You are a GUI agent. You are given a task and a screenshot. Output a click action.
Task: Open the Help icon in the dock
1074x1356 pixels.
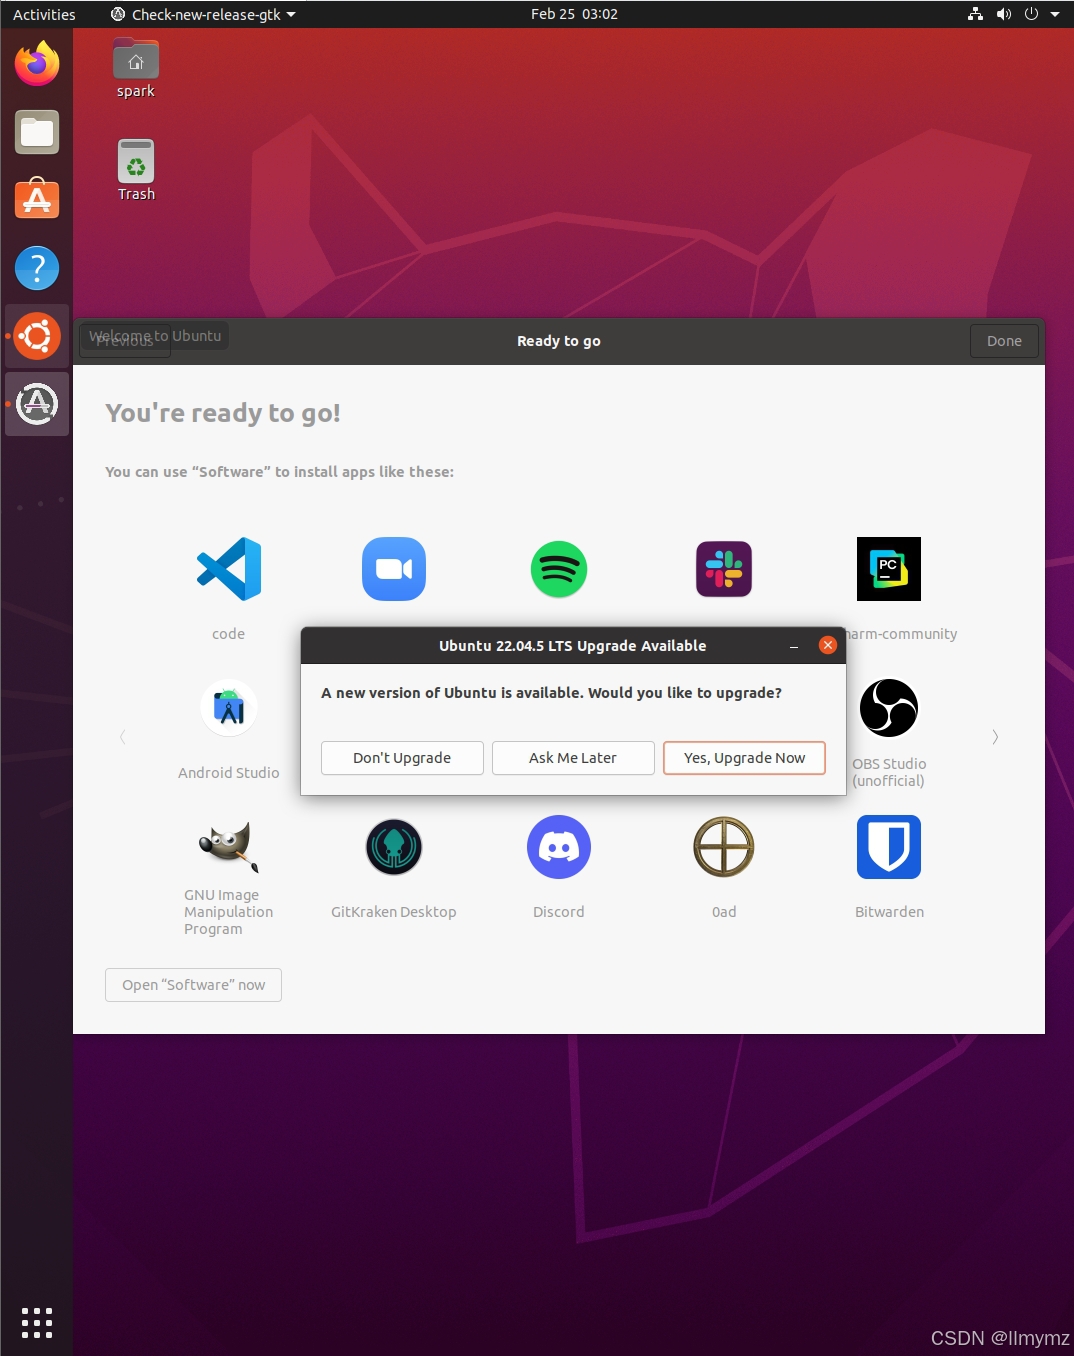[x=37, y=268]
